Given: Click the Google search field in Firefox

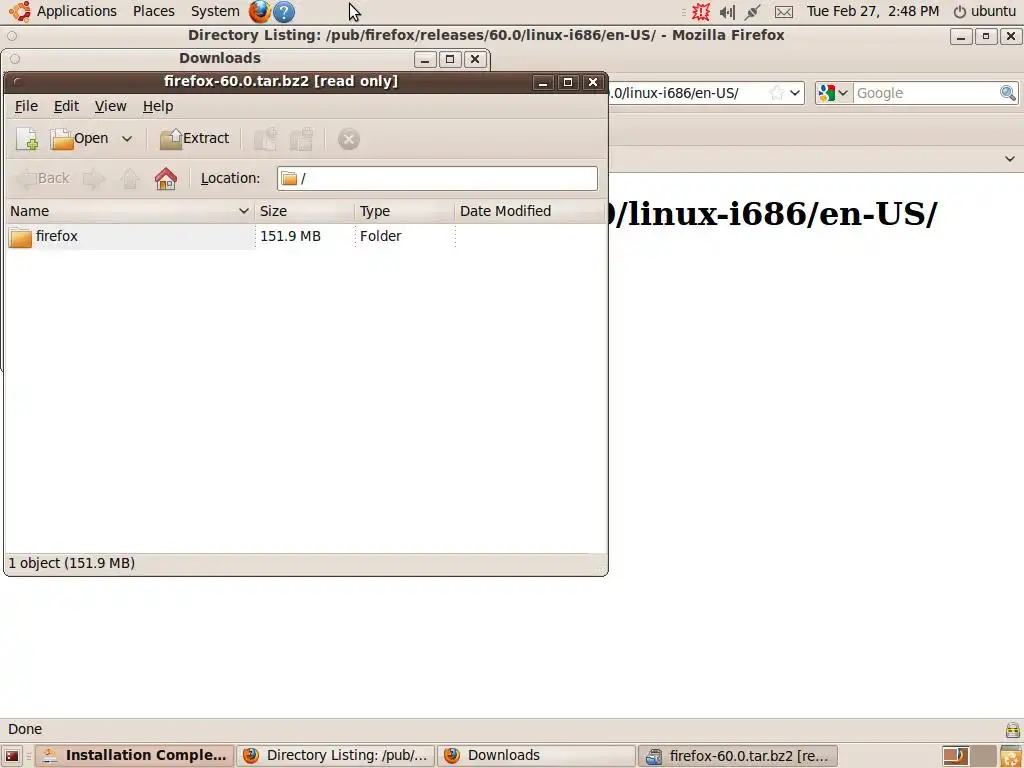Looking at the screenshot, I should click(x=926, y=93).
